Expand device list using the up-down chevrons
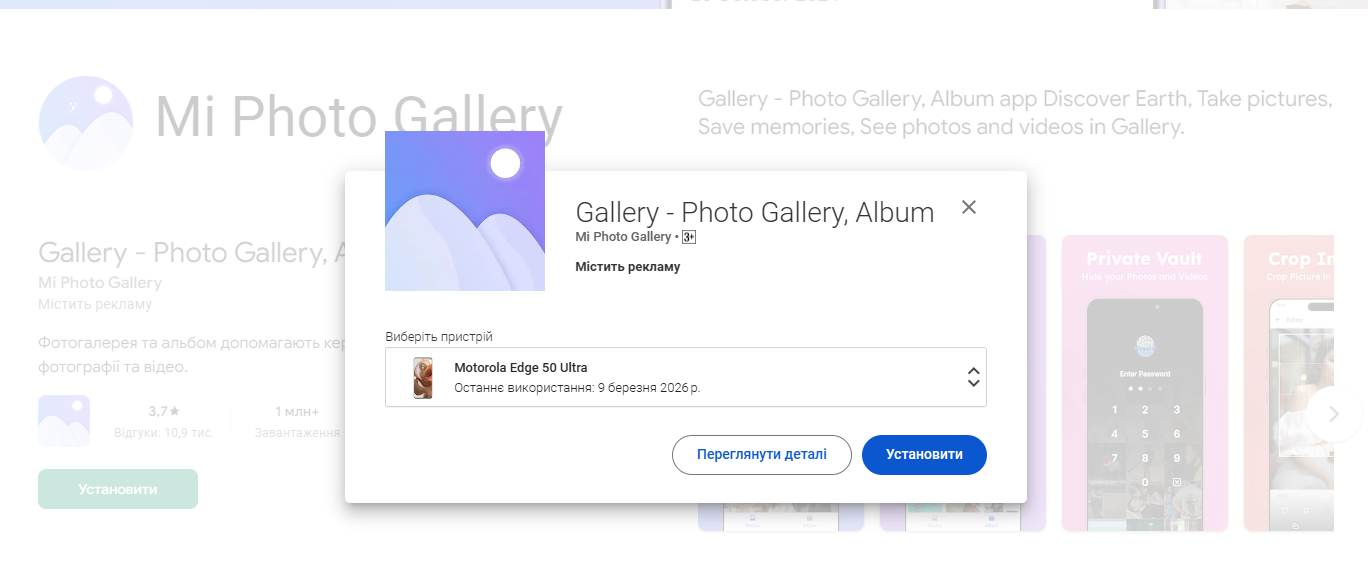Image resolution: width=1368 pixels, height=562 pixels. coord(973,377)
